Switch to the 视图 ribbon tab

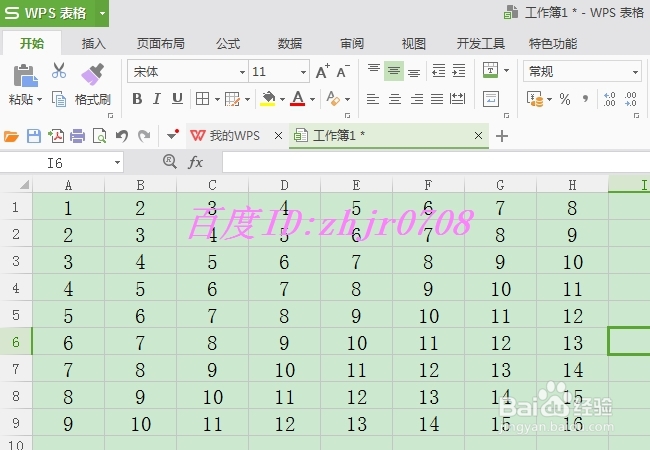point(414,43)
